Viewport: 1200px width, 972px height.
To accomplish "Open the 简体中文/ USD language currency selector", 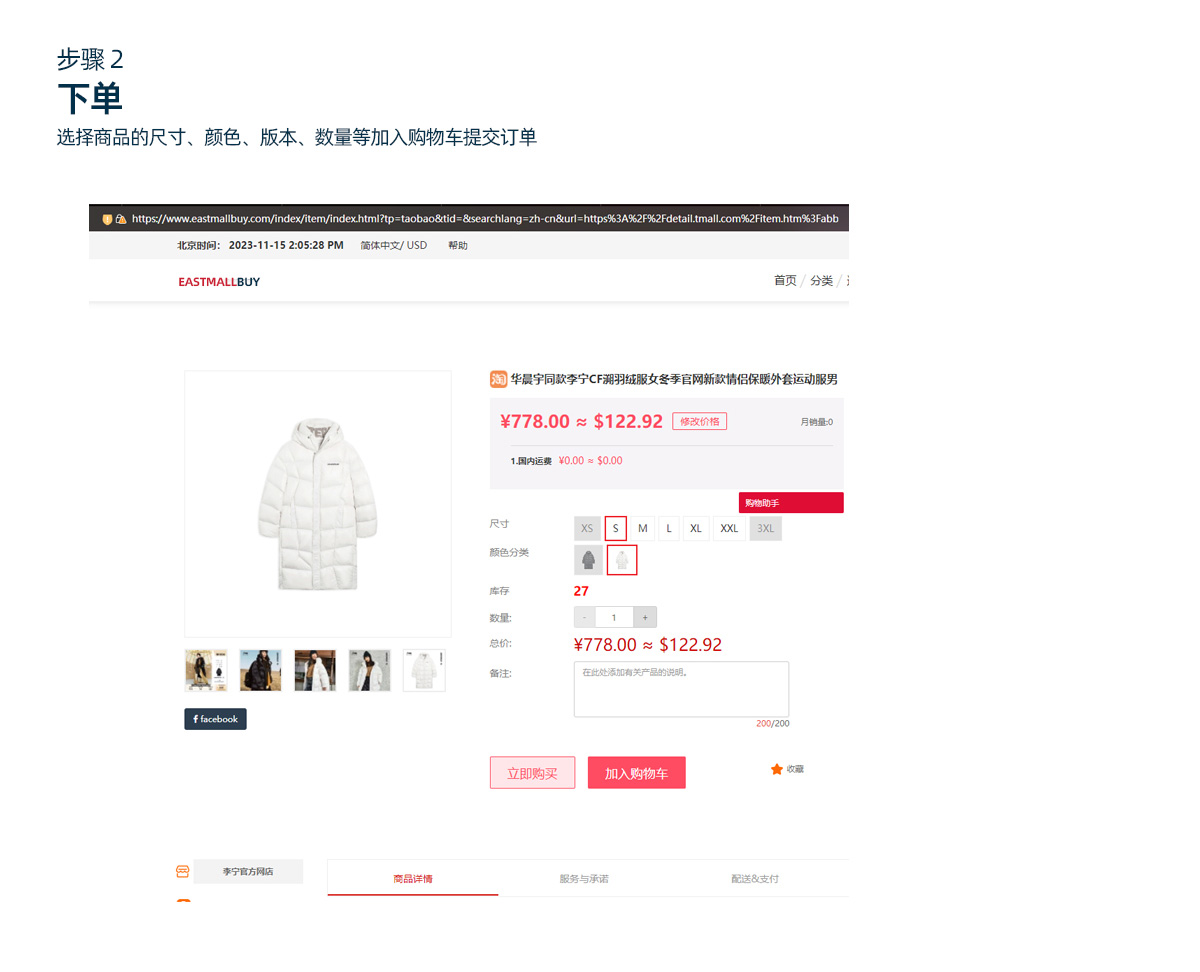I will tap(394, 245).
